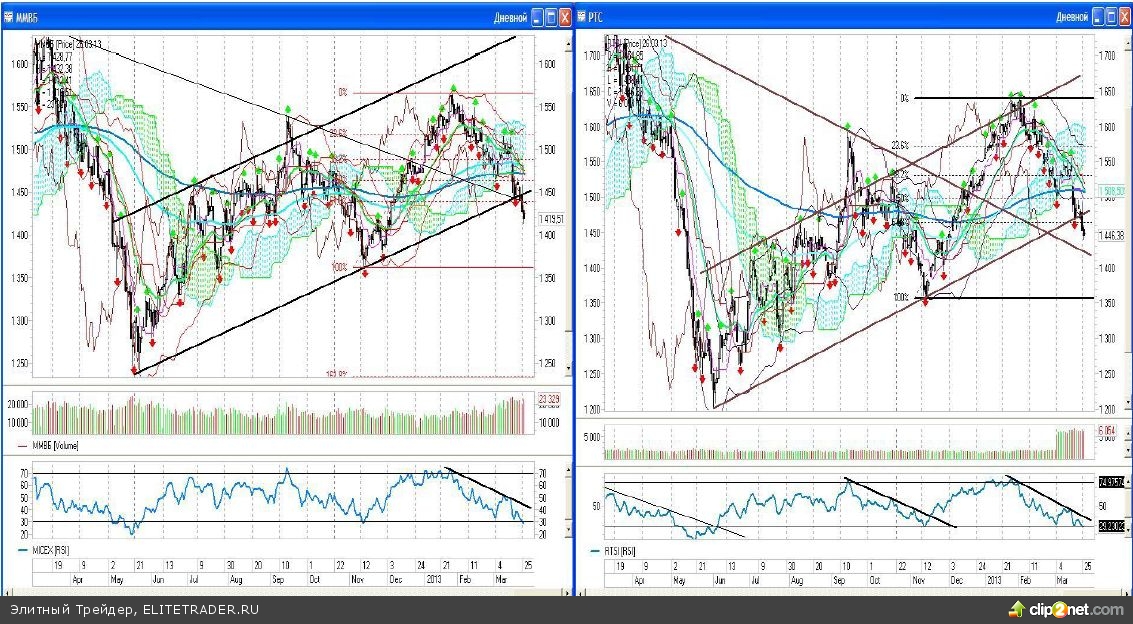Minimize the ММВБ chart window
The width and height of the screenshot is (1133, 624).
coord(537,17)
